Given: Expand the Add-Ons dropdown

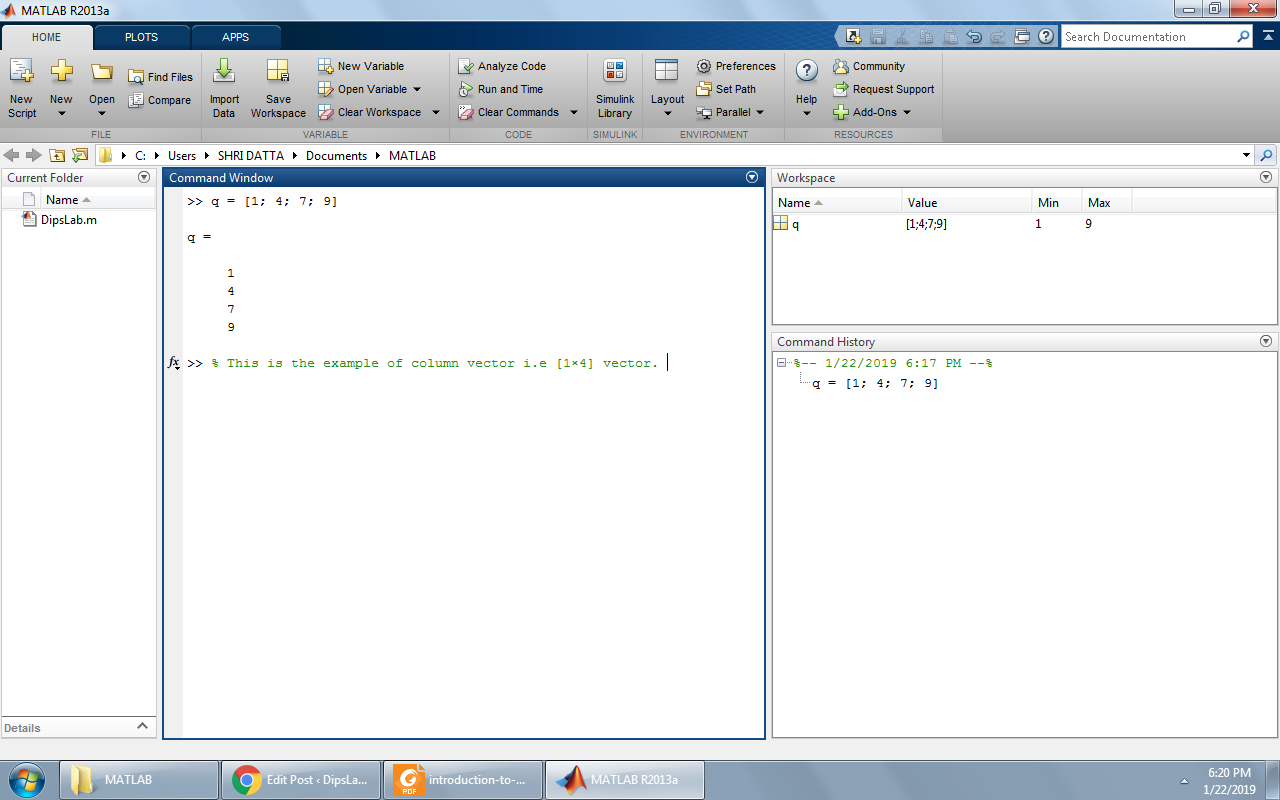Looking at the screenshot, I should coord(907,112).
